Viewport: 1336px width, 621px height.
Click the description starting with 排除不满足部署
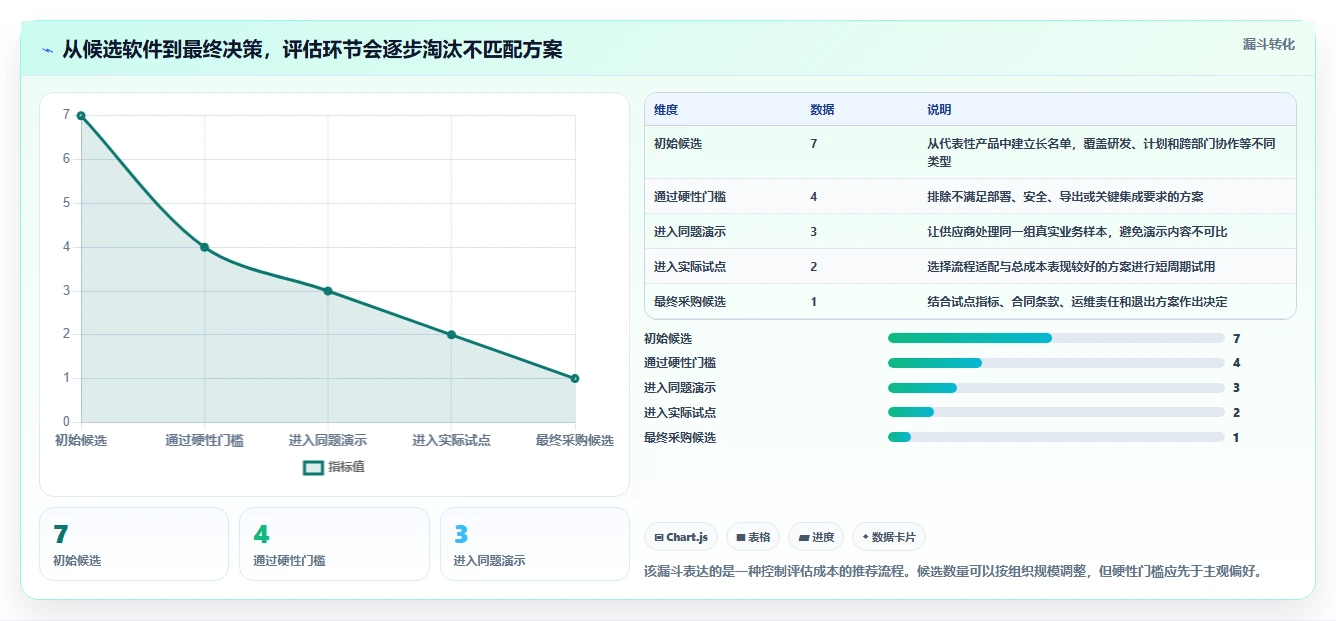pos(1065,197)
